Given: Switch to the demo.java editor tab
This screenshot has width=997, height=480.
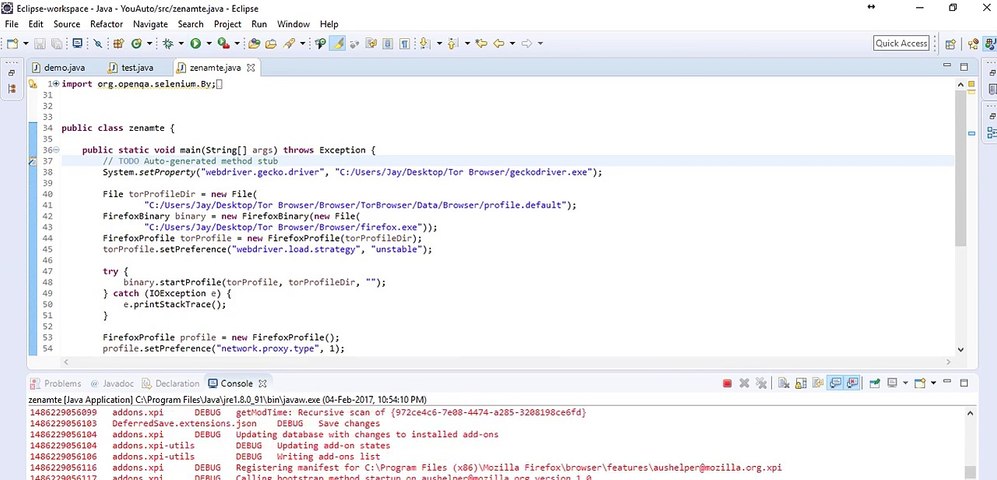Looking at the screenshot, I should 59,67.
